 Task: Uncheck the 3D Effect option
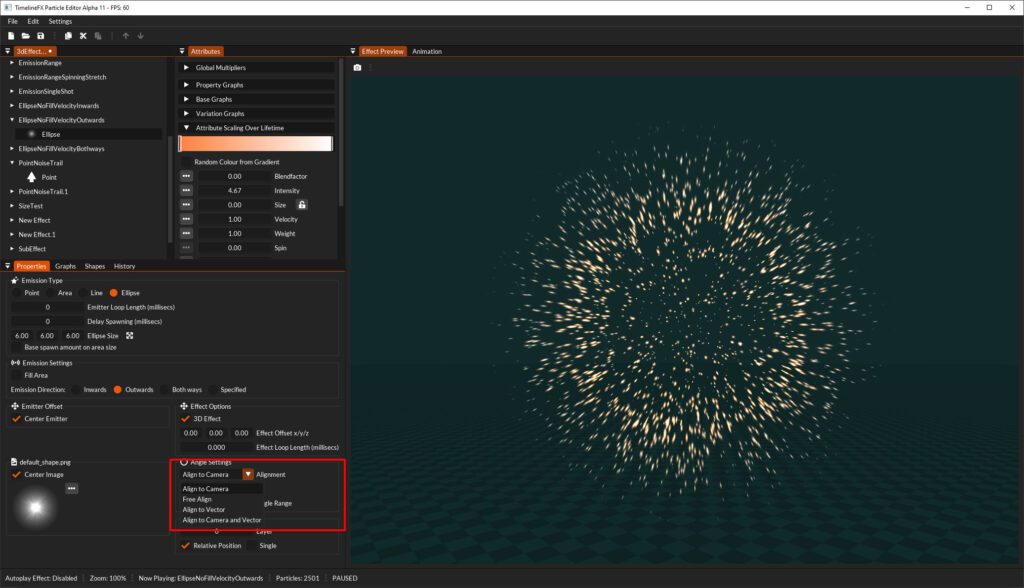coord(185,418)
